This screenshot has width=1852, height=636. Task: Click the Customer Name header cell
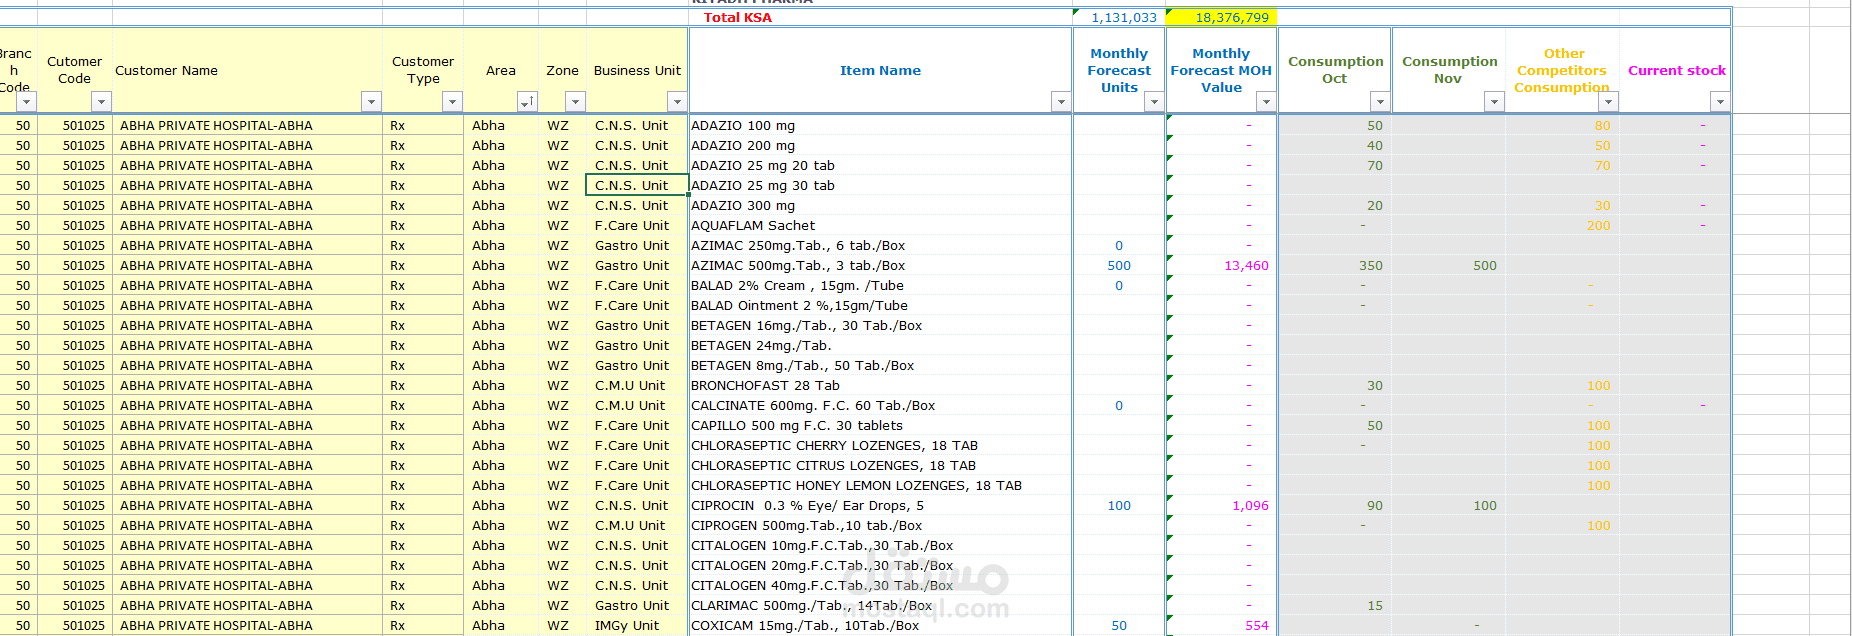tap(247, 70)
